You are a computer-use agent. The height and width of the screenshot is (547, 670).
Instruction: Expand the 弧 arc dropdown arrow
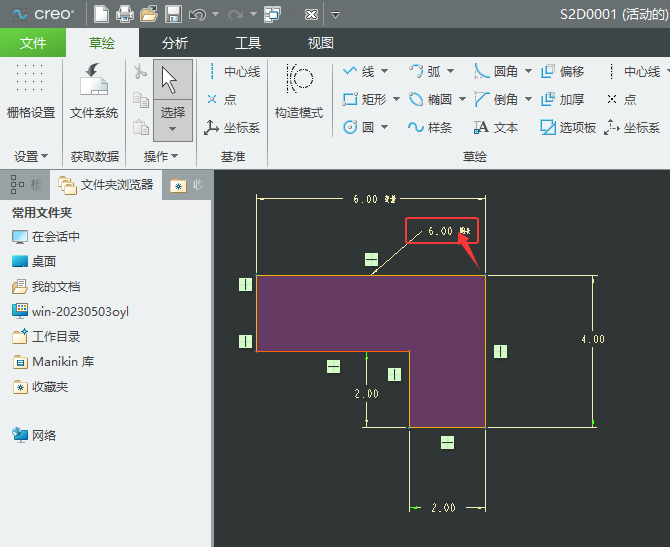click(450, 71)
